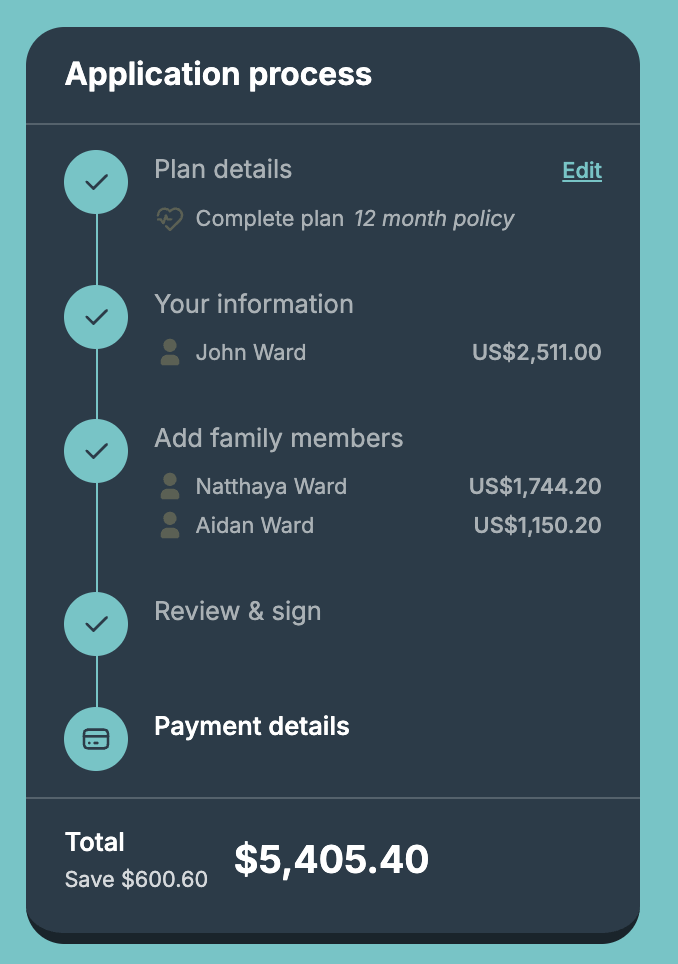Viewport: 678px width, 964px height.
Task: Click the John Ward name entry
Action: 251,352
